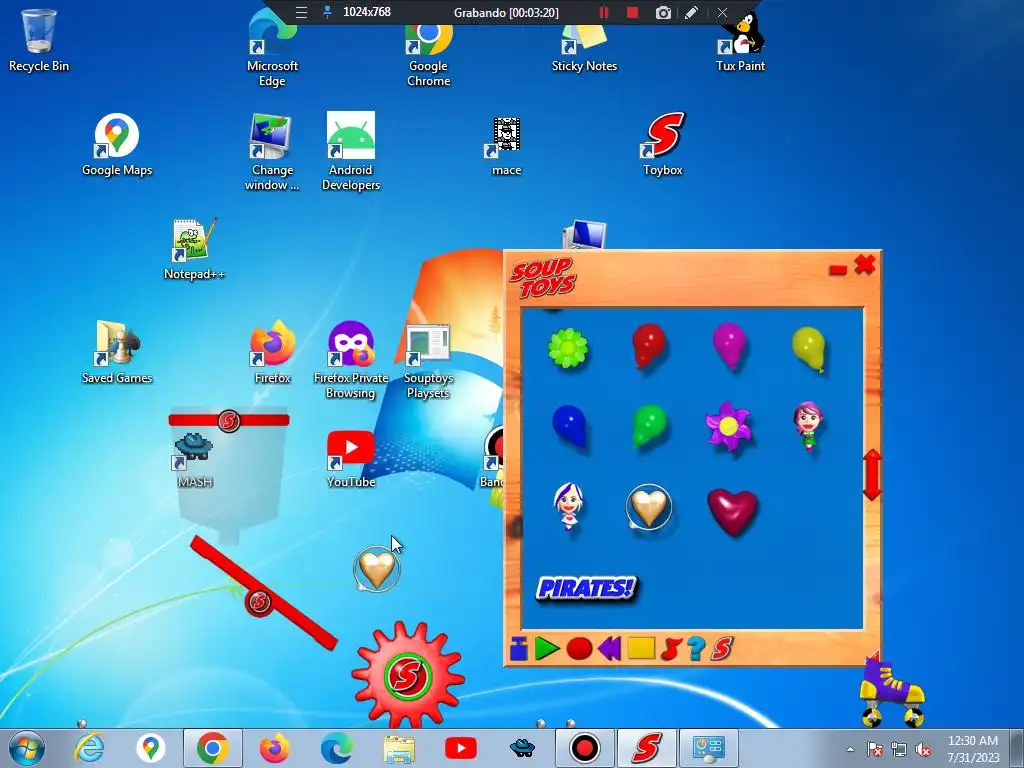Choose the yellow balloon toy

tap(808, 349)
